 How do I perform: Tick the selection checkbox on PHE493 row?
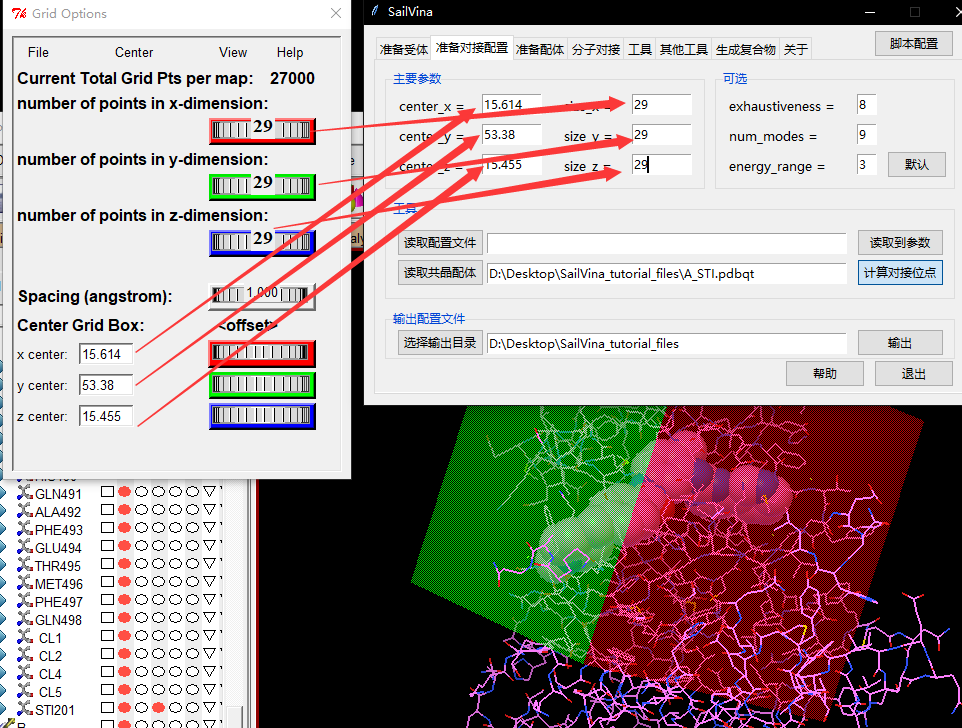(107, 527)
